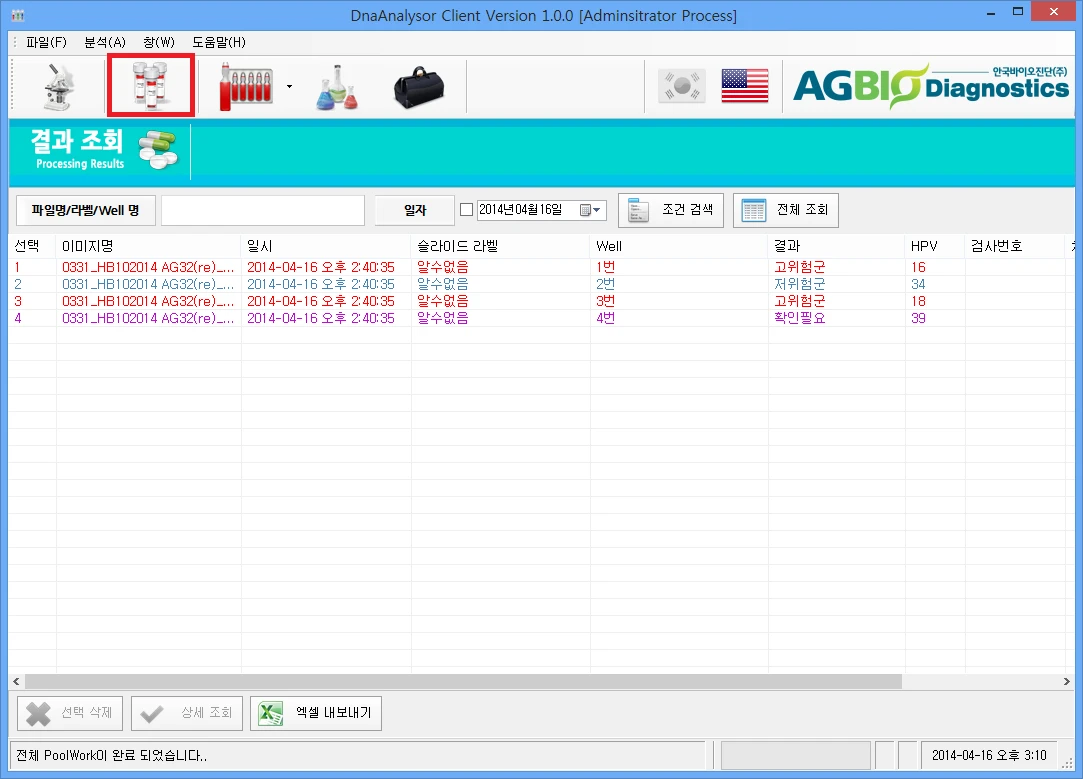
Task: Focus the file name search field
Action: tap(263, 210)
